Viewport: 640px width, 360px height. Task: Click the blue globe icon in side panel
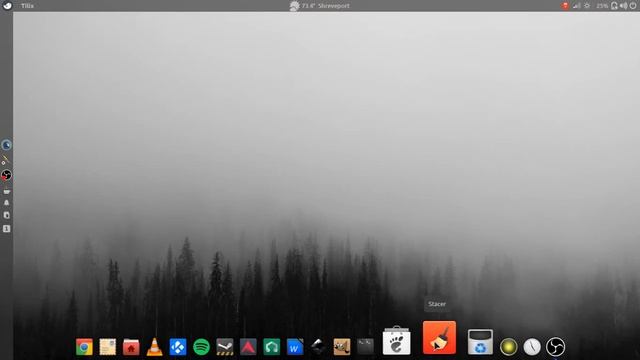click(x=6, y=145)
